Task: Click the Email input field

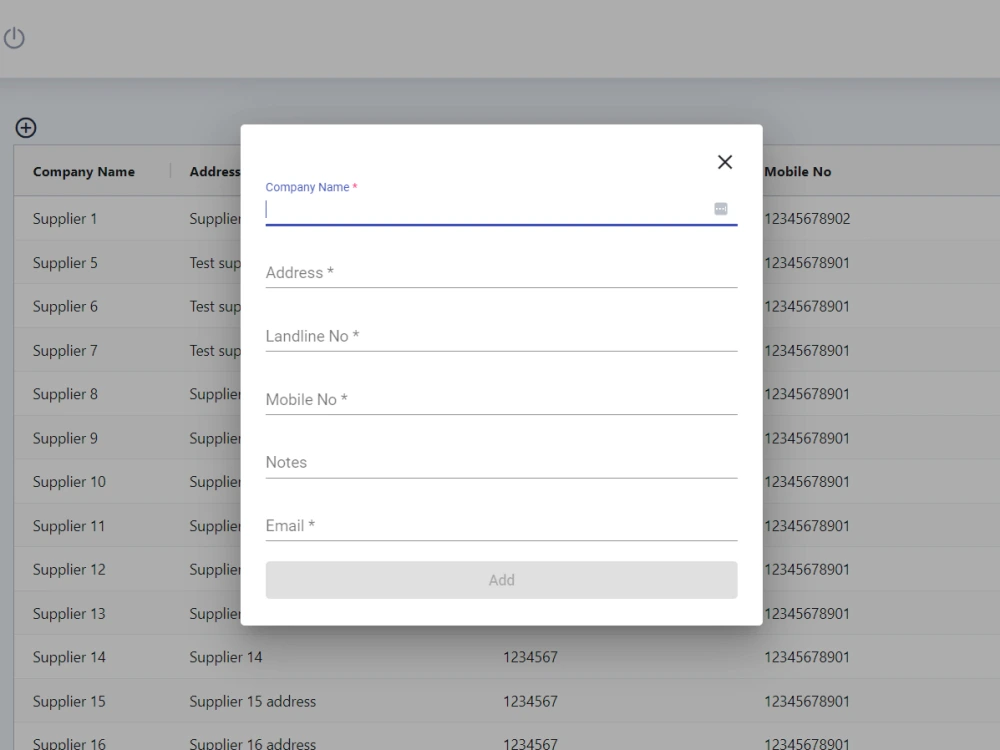Action: point(501,526)
